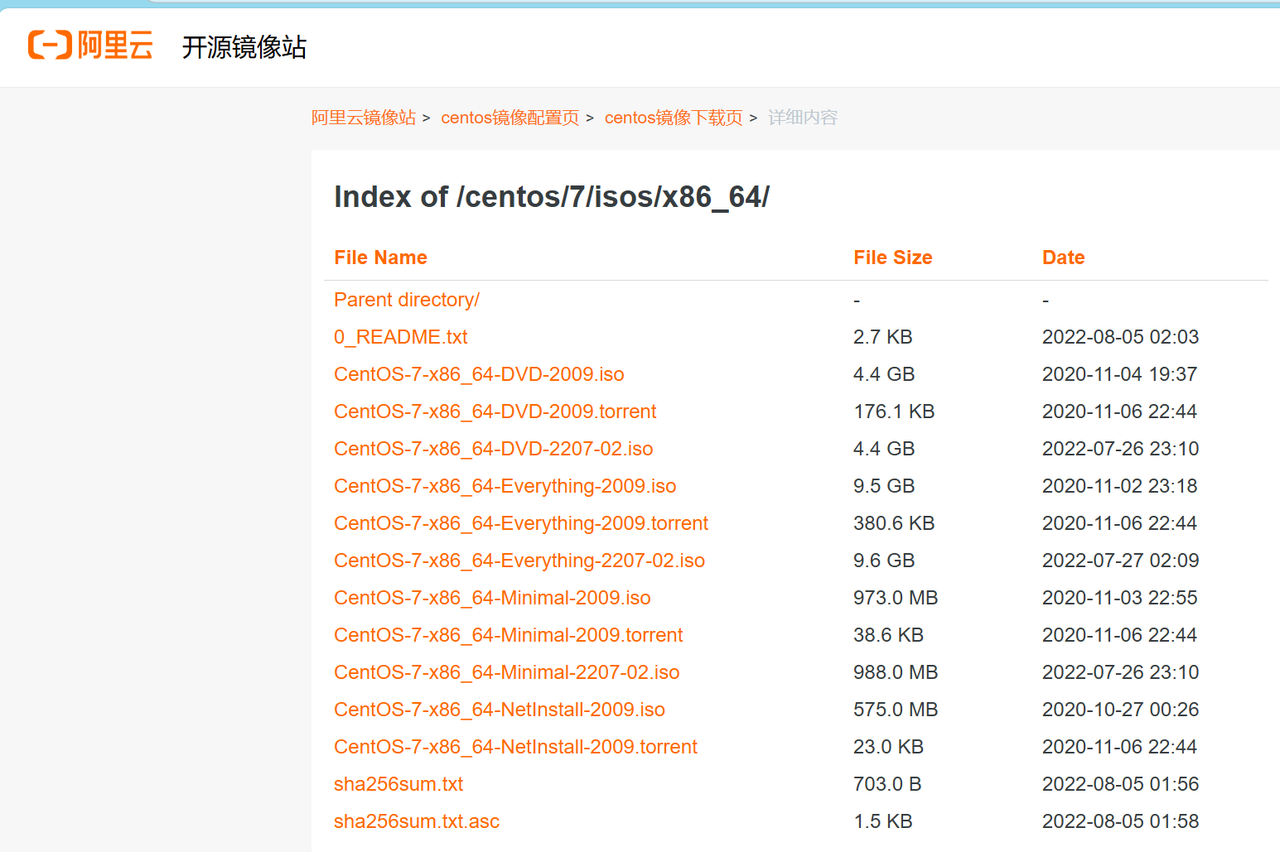
Task: Download CentOS-7-x86_64-Minimal-2009.torrent
Action: tap(509, 635)
